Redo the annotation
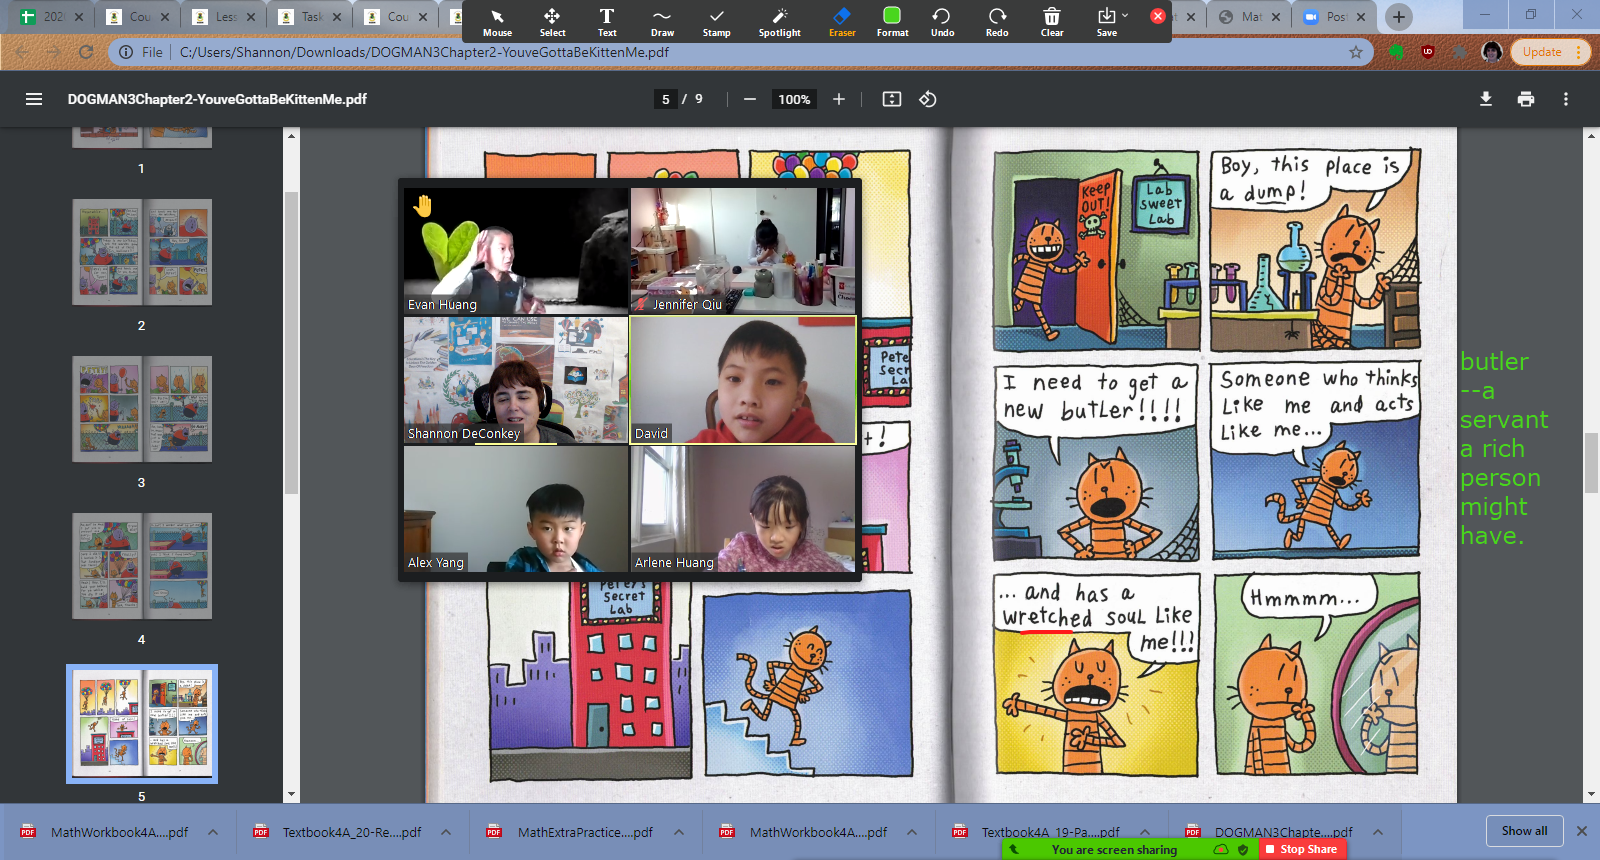This screenshot has height=860, width=1600. tap(997, 22)
